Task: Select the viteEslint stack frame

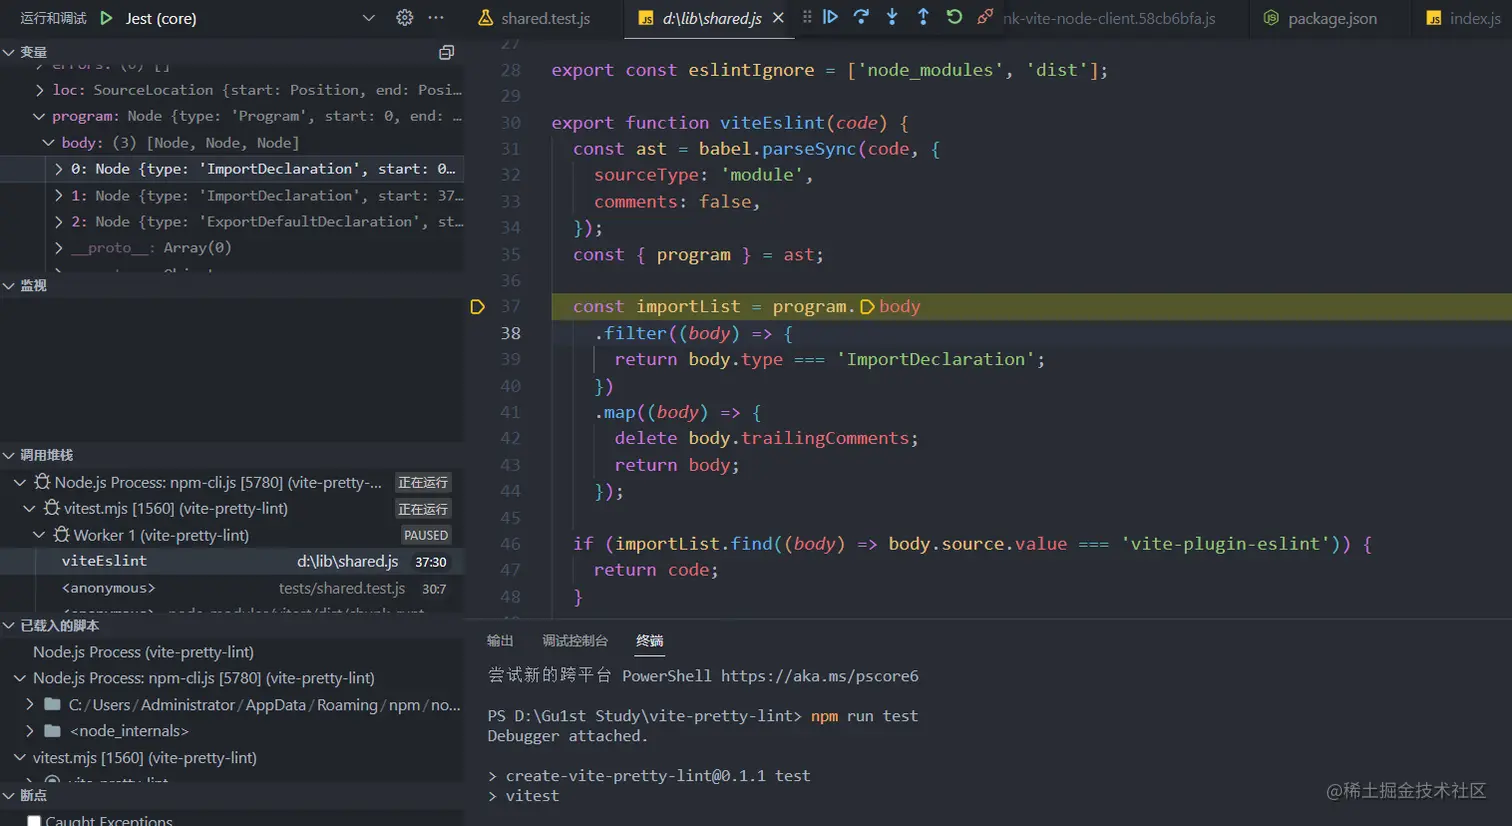Action: point(232,562)
